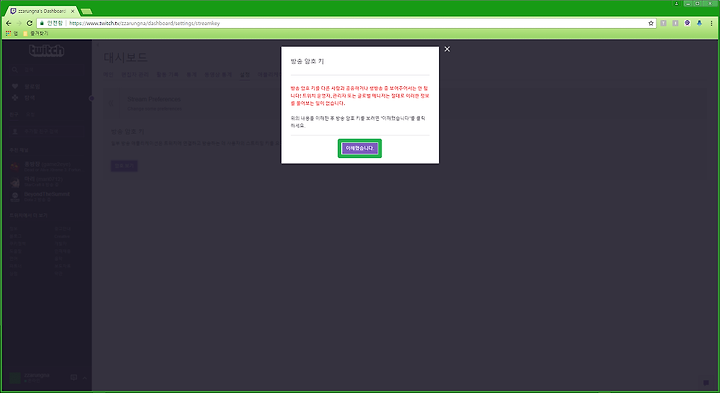
Task: Click the secure lock 안전함 indicator
Action: 51,23
